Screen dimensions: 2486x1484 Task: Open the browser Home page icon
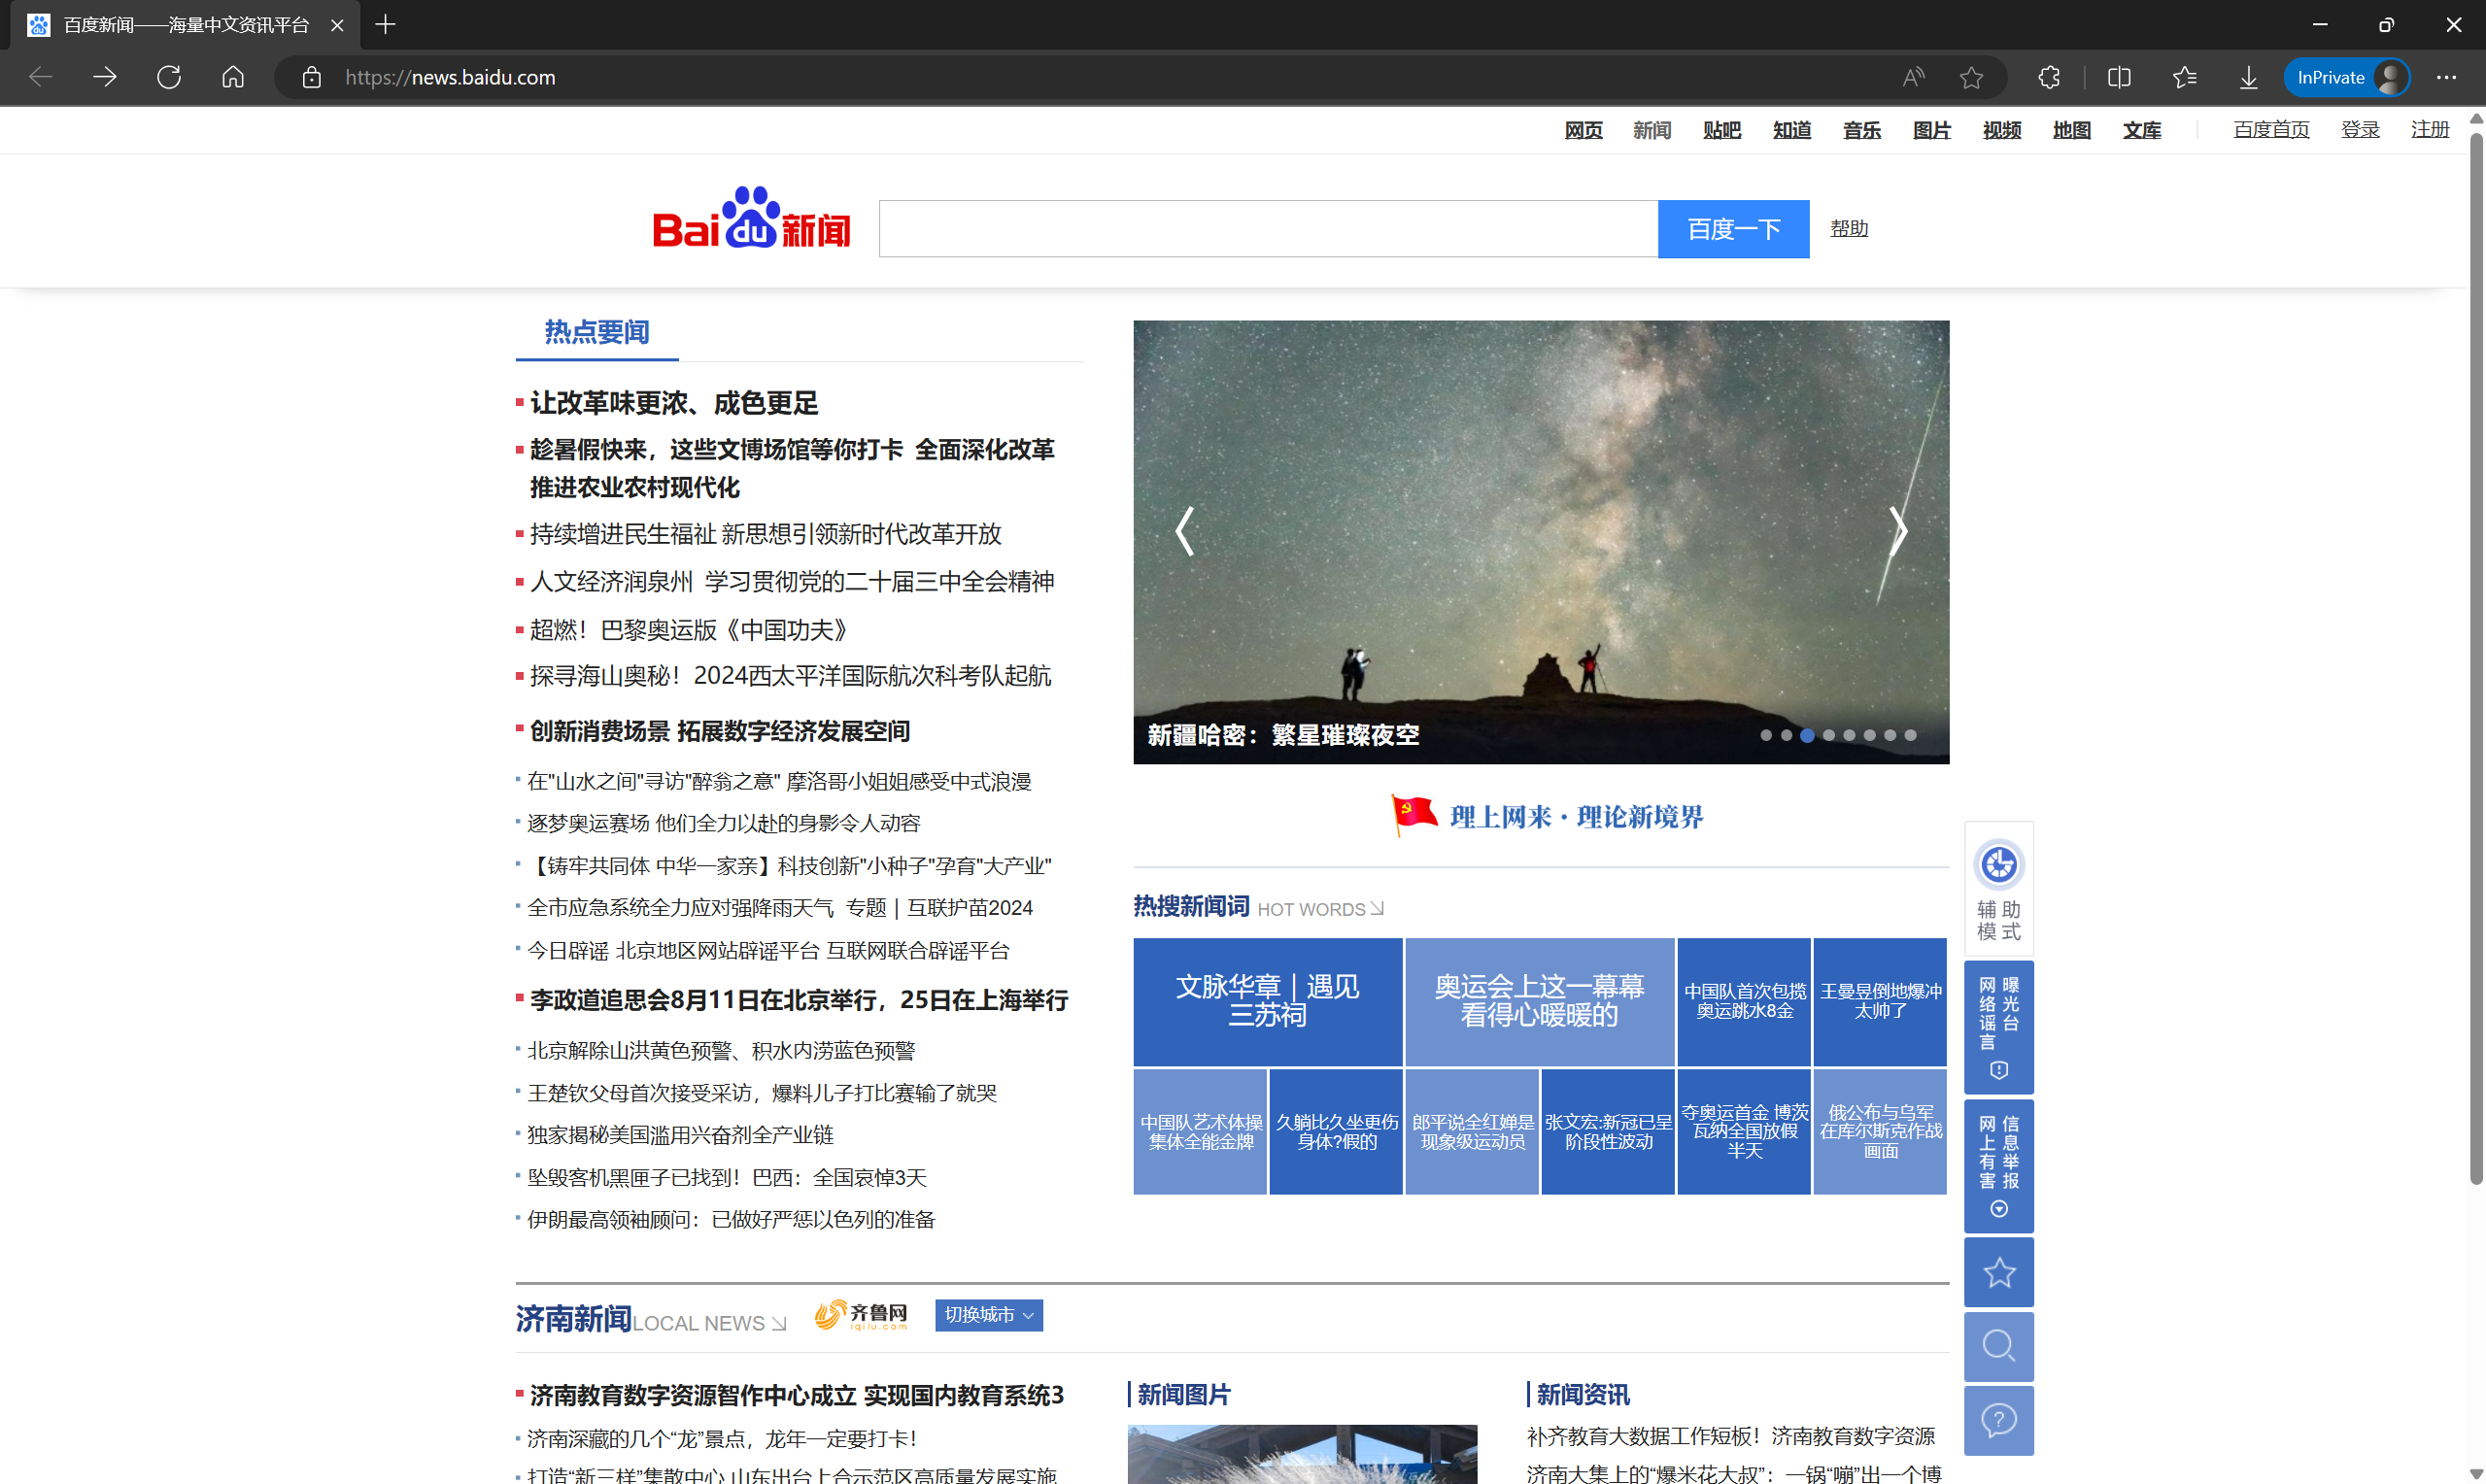[x=233, y=77]
